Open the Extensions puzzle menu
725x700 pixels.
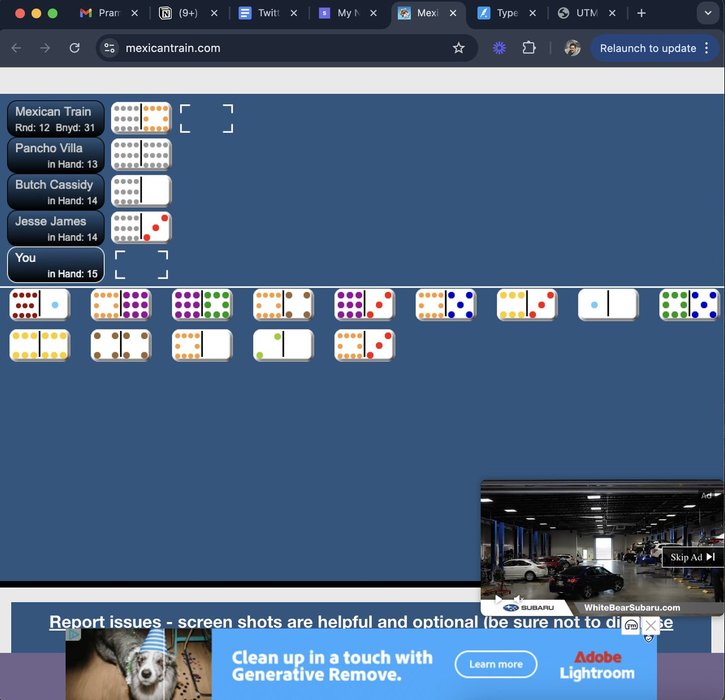[x=528, y=48]
